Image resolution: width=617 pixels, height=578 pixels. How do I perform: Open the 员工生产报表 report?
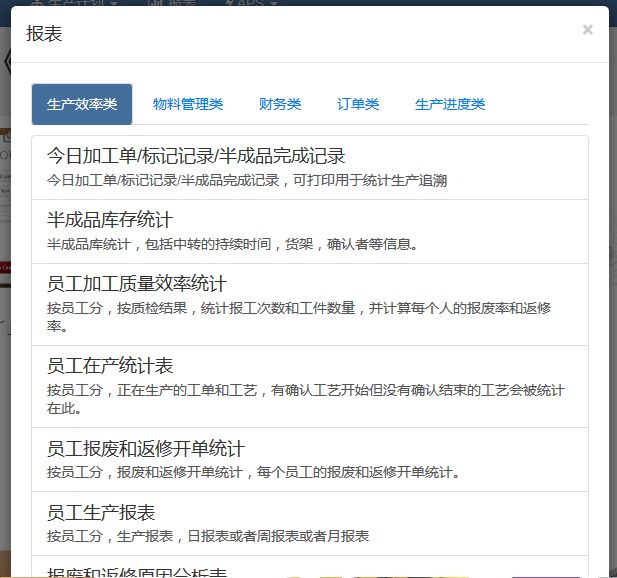[101, 513]
